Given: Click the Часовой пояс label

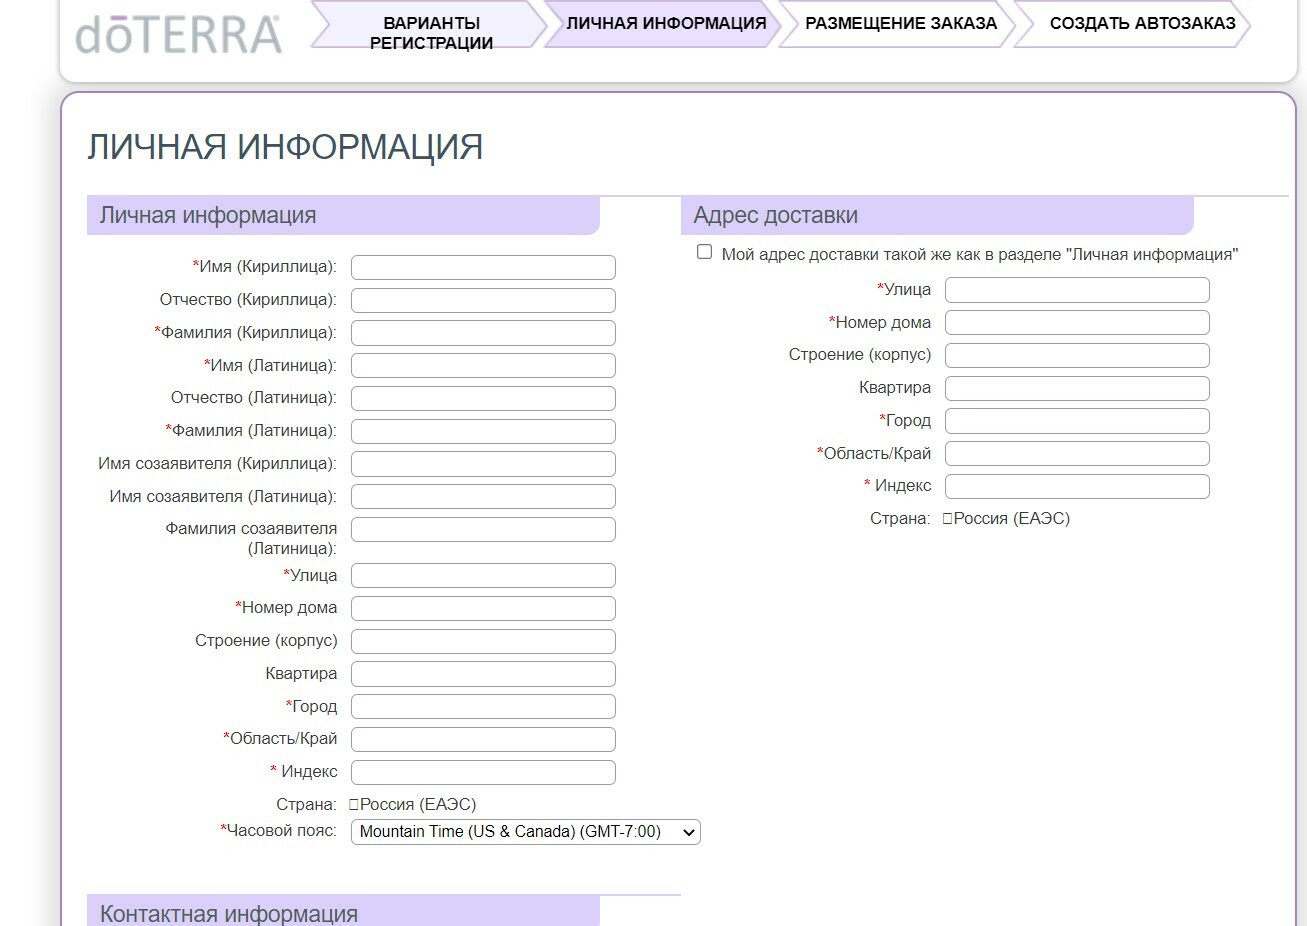Looking at the screenshot, I should (x=279, y=831).
